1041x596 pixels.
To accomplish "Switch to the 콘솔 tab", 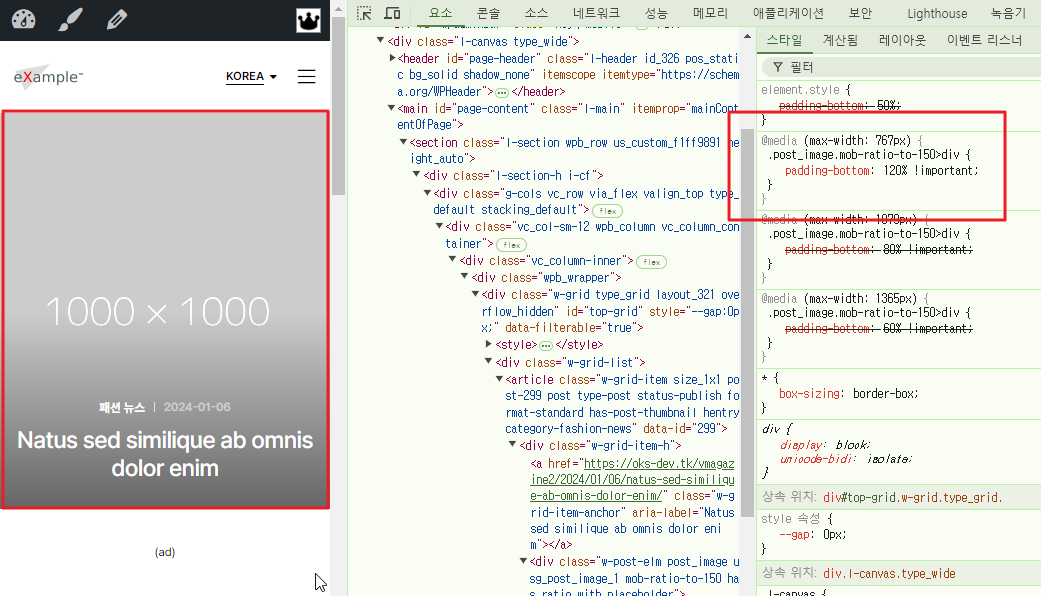I will pyautogui.click(x=488, y=13).
